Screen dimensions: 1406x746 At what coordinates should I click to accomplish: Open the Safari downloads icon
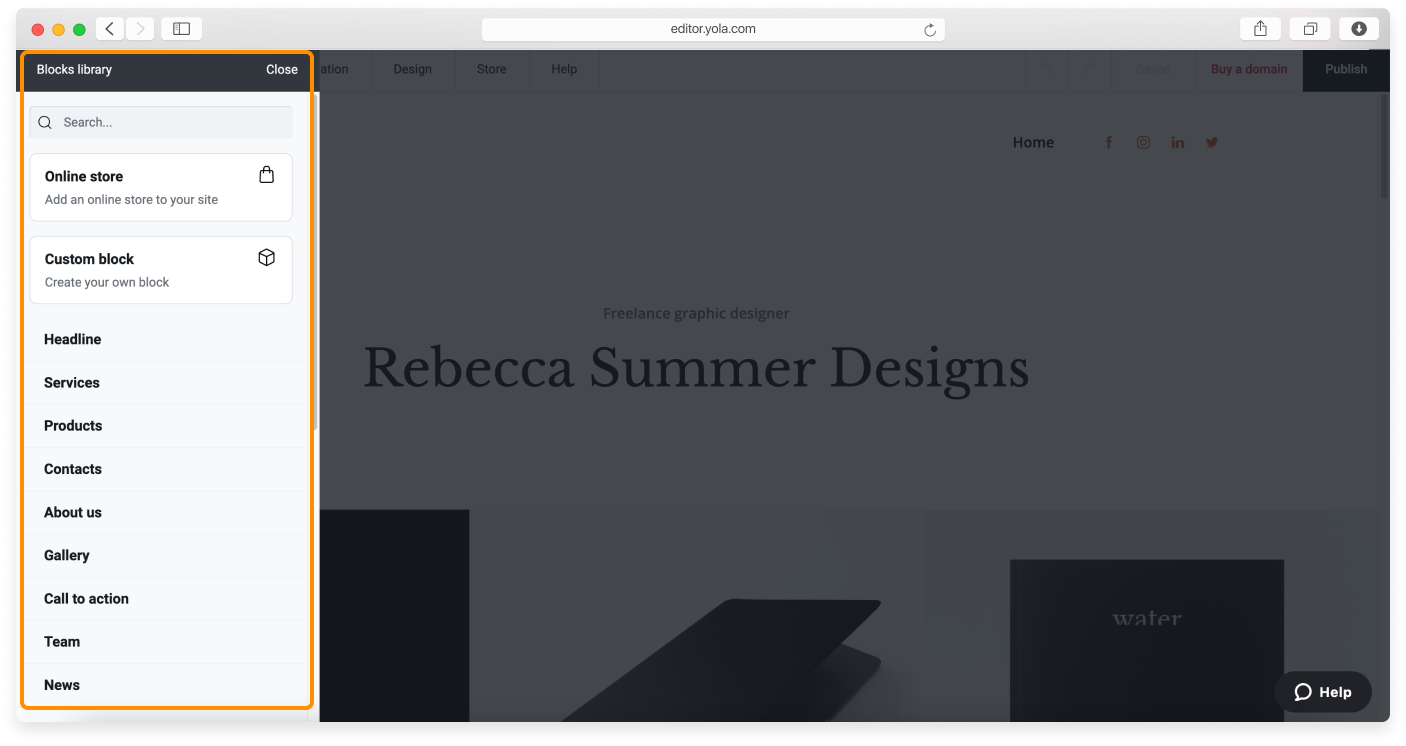pos(1358,29)
